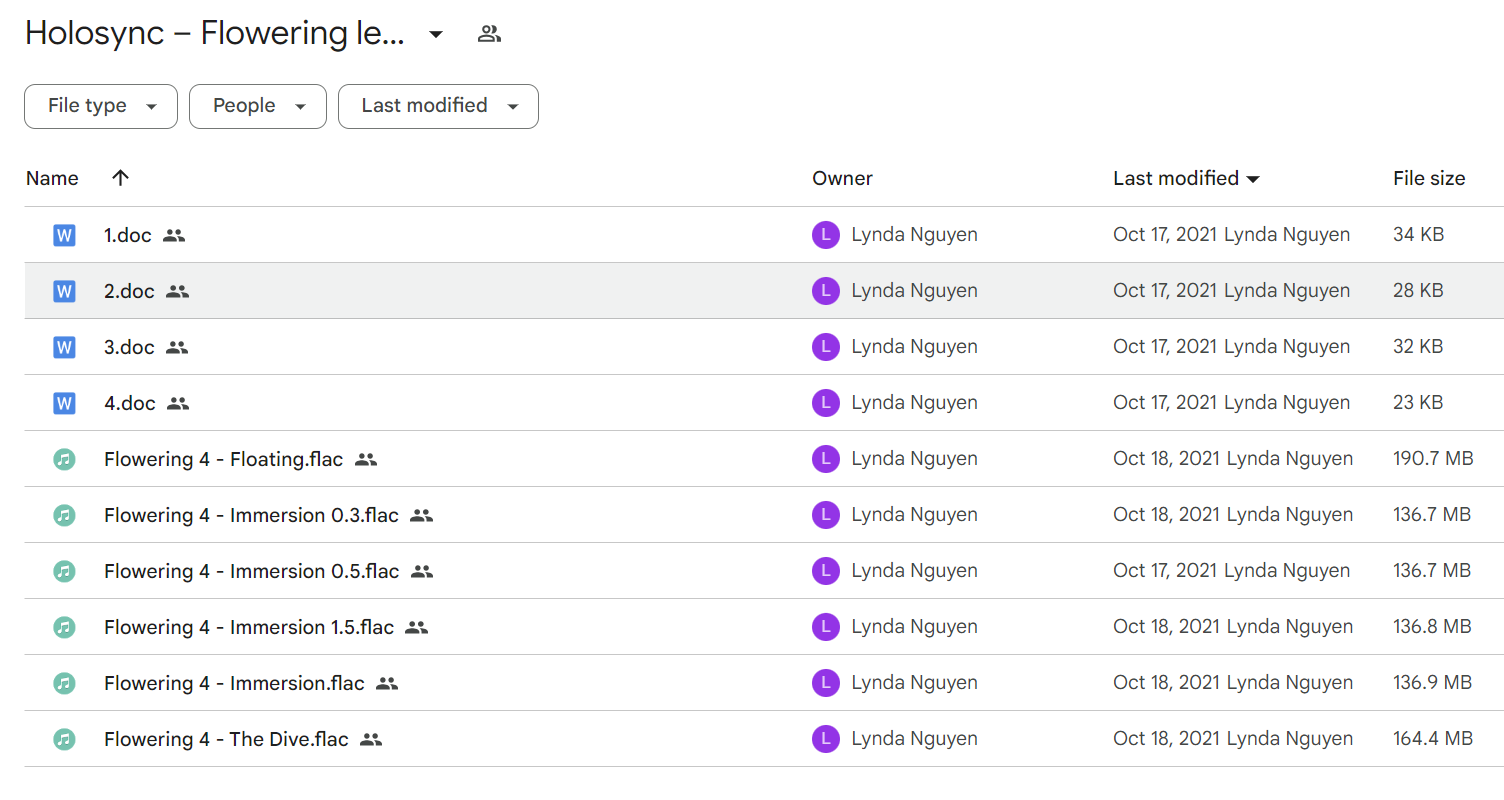Click the shared icon next to 2.doc
The image size is (1504, 800).
(177, 292)
